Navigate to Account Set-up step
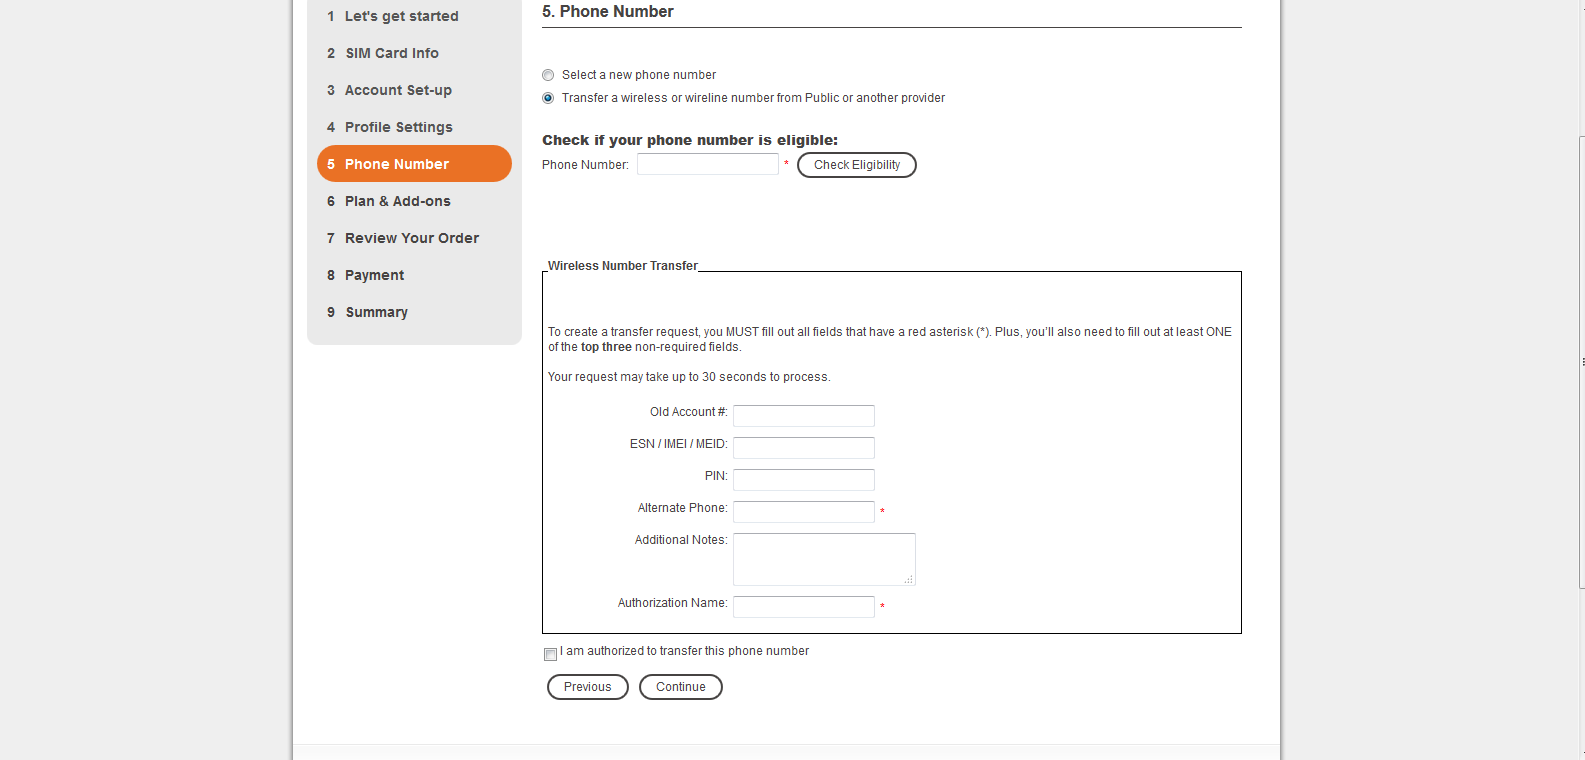Screen dimensions: 1585x760 point(398,91)
